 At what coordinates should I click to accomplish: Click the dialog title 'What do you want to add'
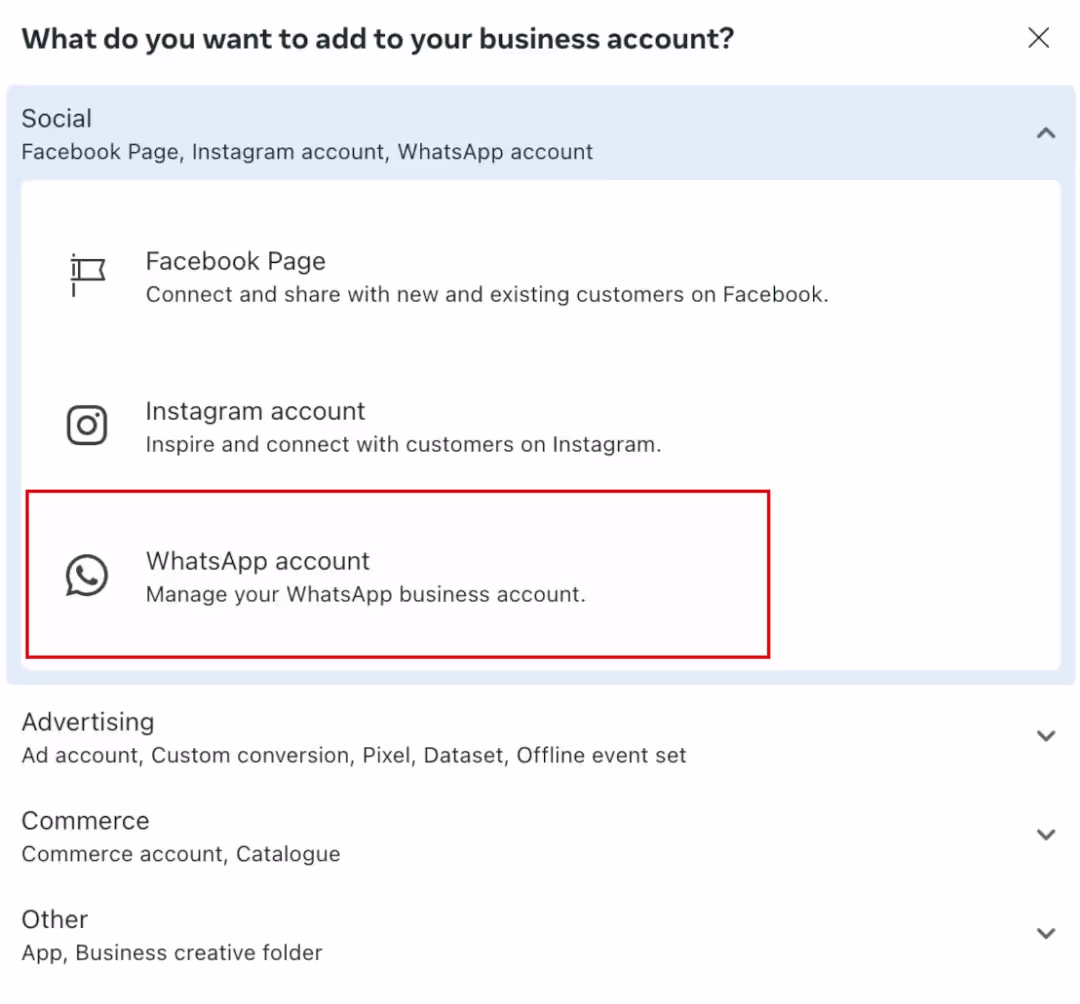(x=377, y=39)
